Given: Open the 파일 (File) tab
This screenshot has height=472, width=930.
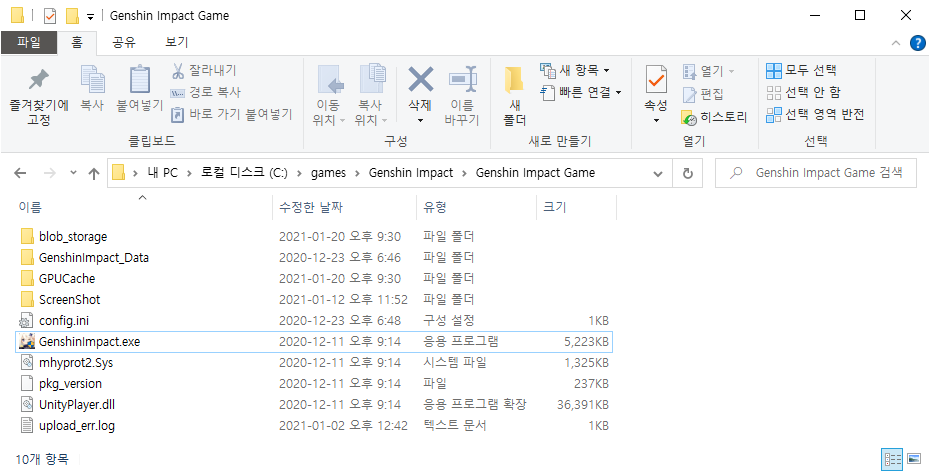Looking at the screenshot, I should [x=29, y=42].
